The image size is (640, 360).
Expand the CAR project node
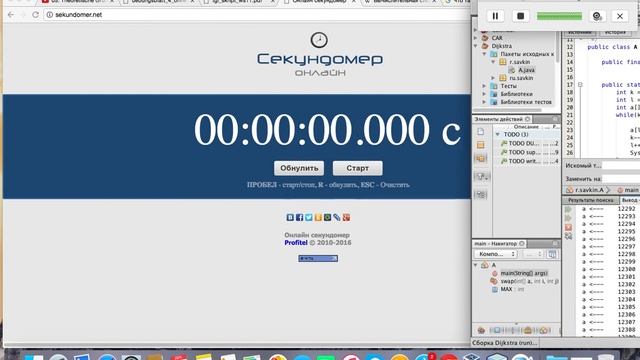tap(476, 38)
